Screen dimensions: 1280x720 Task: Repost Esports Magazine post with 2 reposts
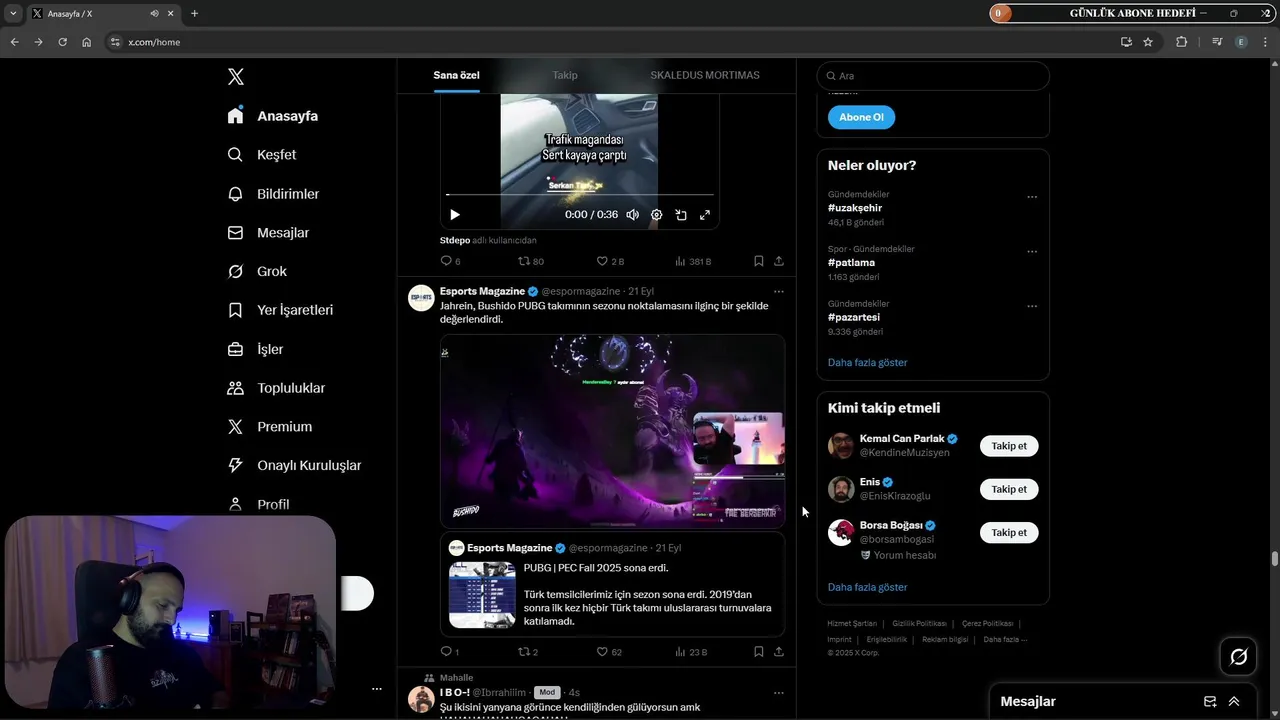coord(528,652)
